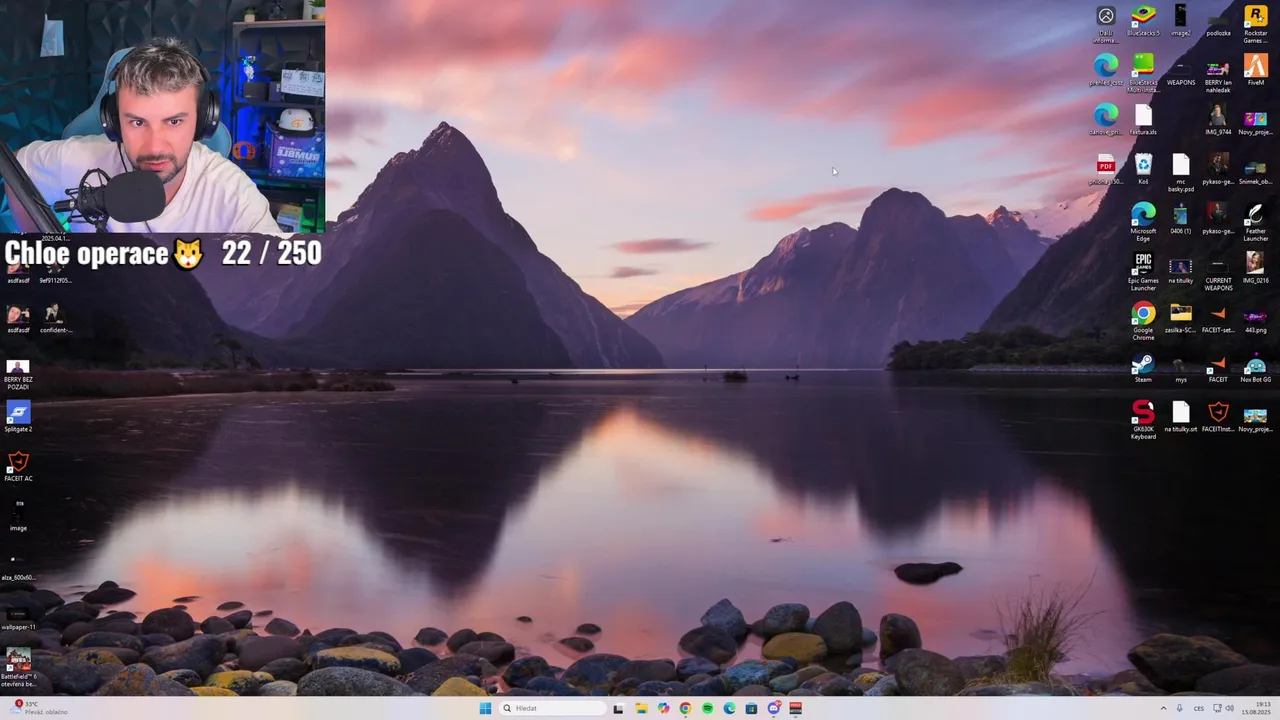This screenshot has width=1280, height=720.
Task: Open the clock and date flyout
Action: click(1256, 708)
